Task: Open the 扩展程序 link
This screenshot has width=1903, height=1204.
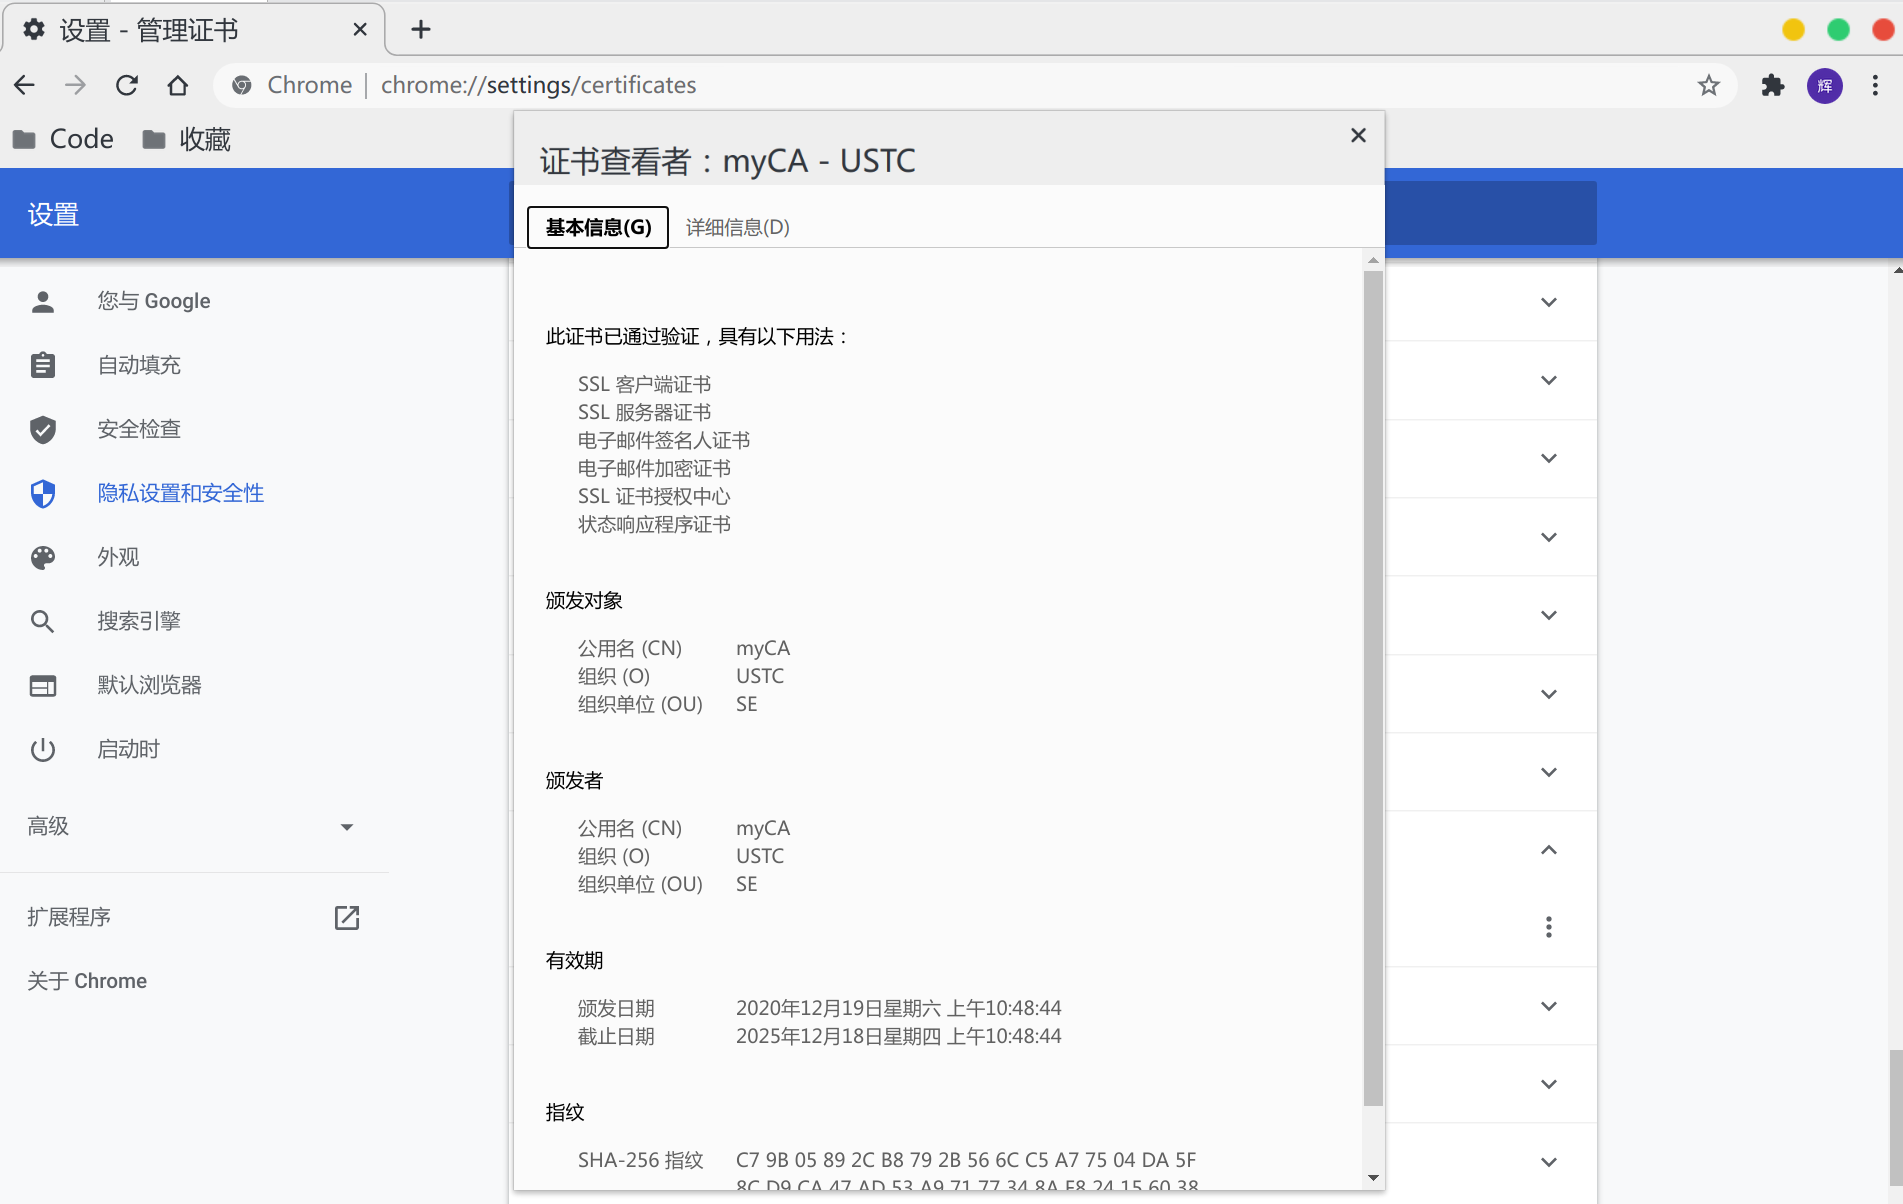Action: tap(69, 918)
